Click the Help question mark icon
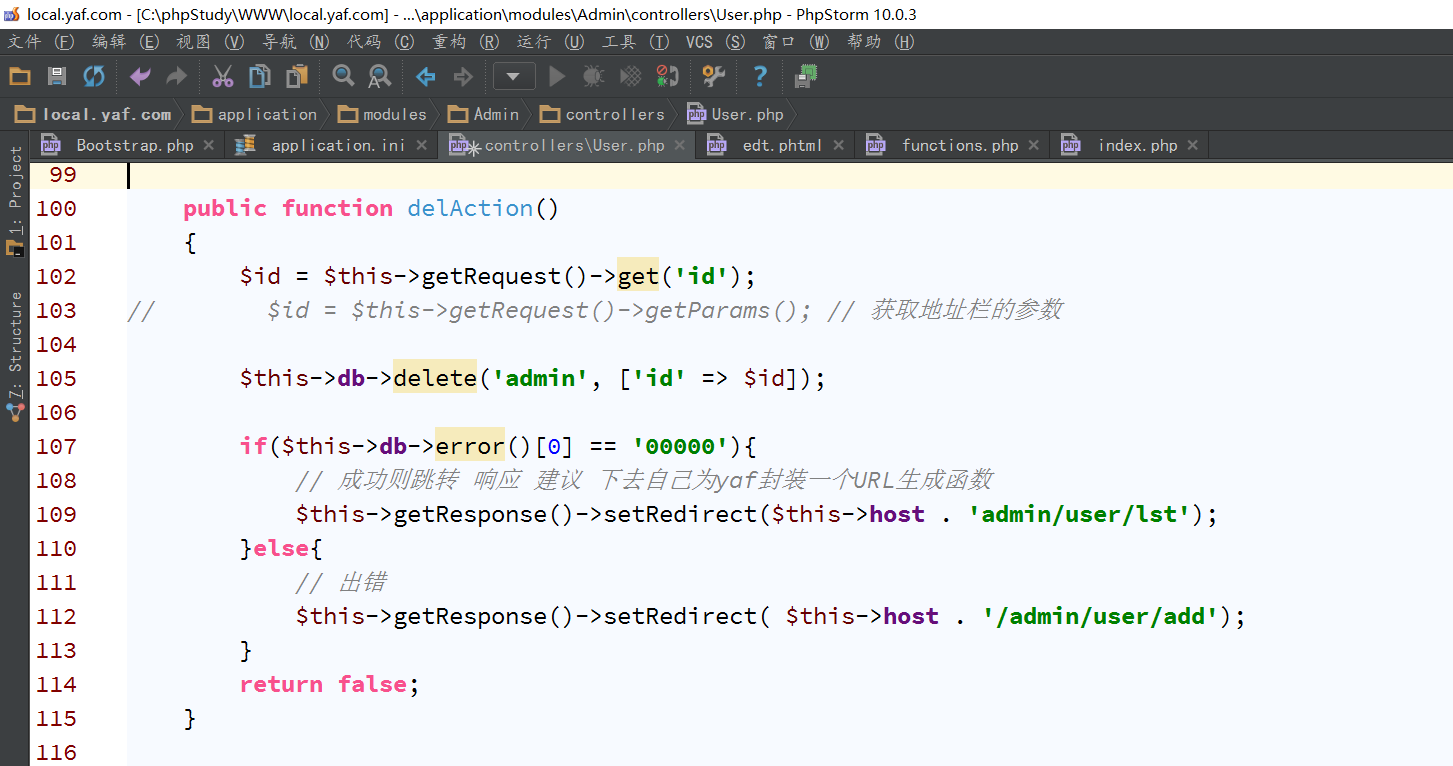This screenshot has width=1453, height=766. click(760, 76)
